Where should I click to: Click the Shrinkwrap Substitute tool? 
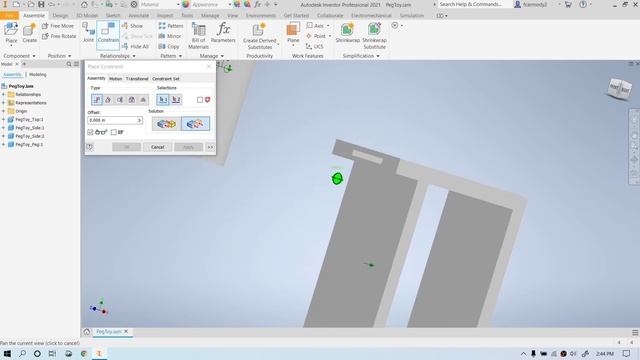pos(374,36)
